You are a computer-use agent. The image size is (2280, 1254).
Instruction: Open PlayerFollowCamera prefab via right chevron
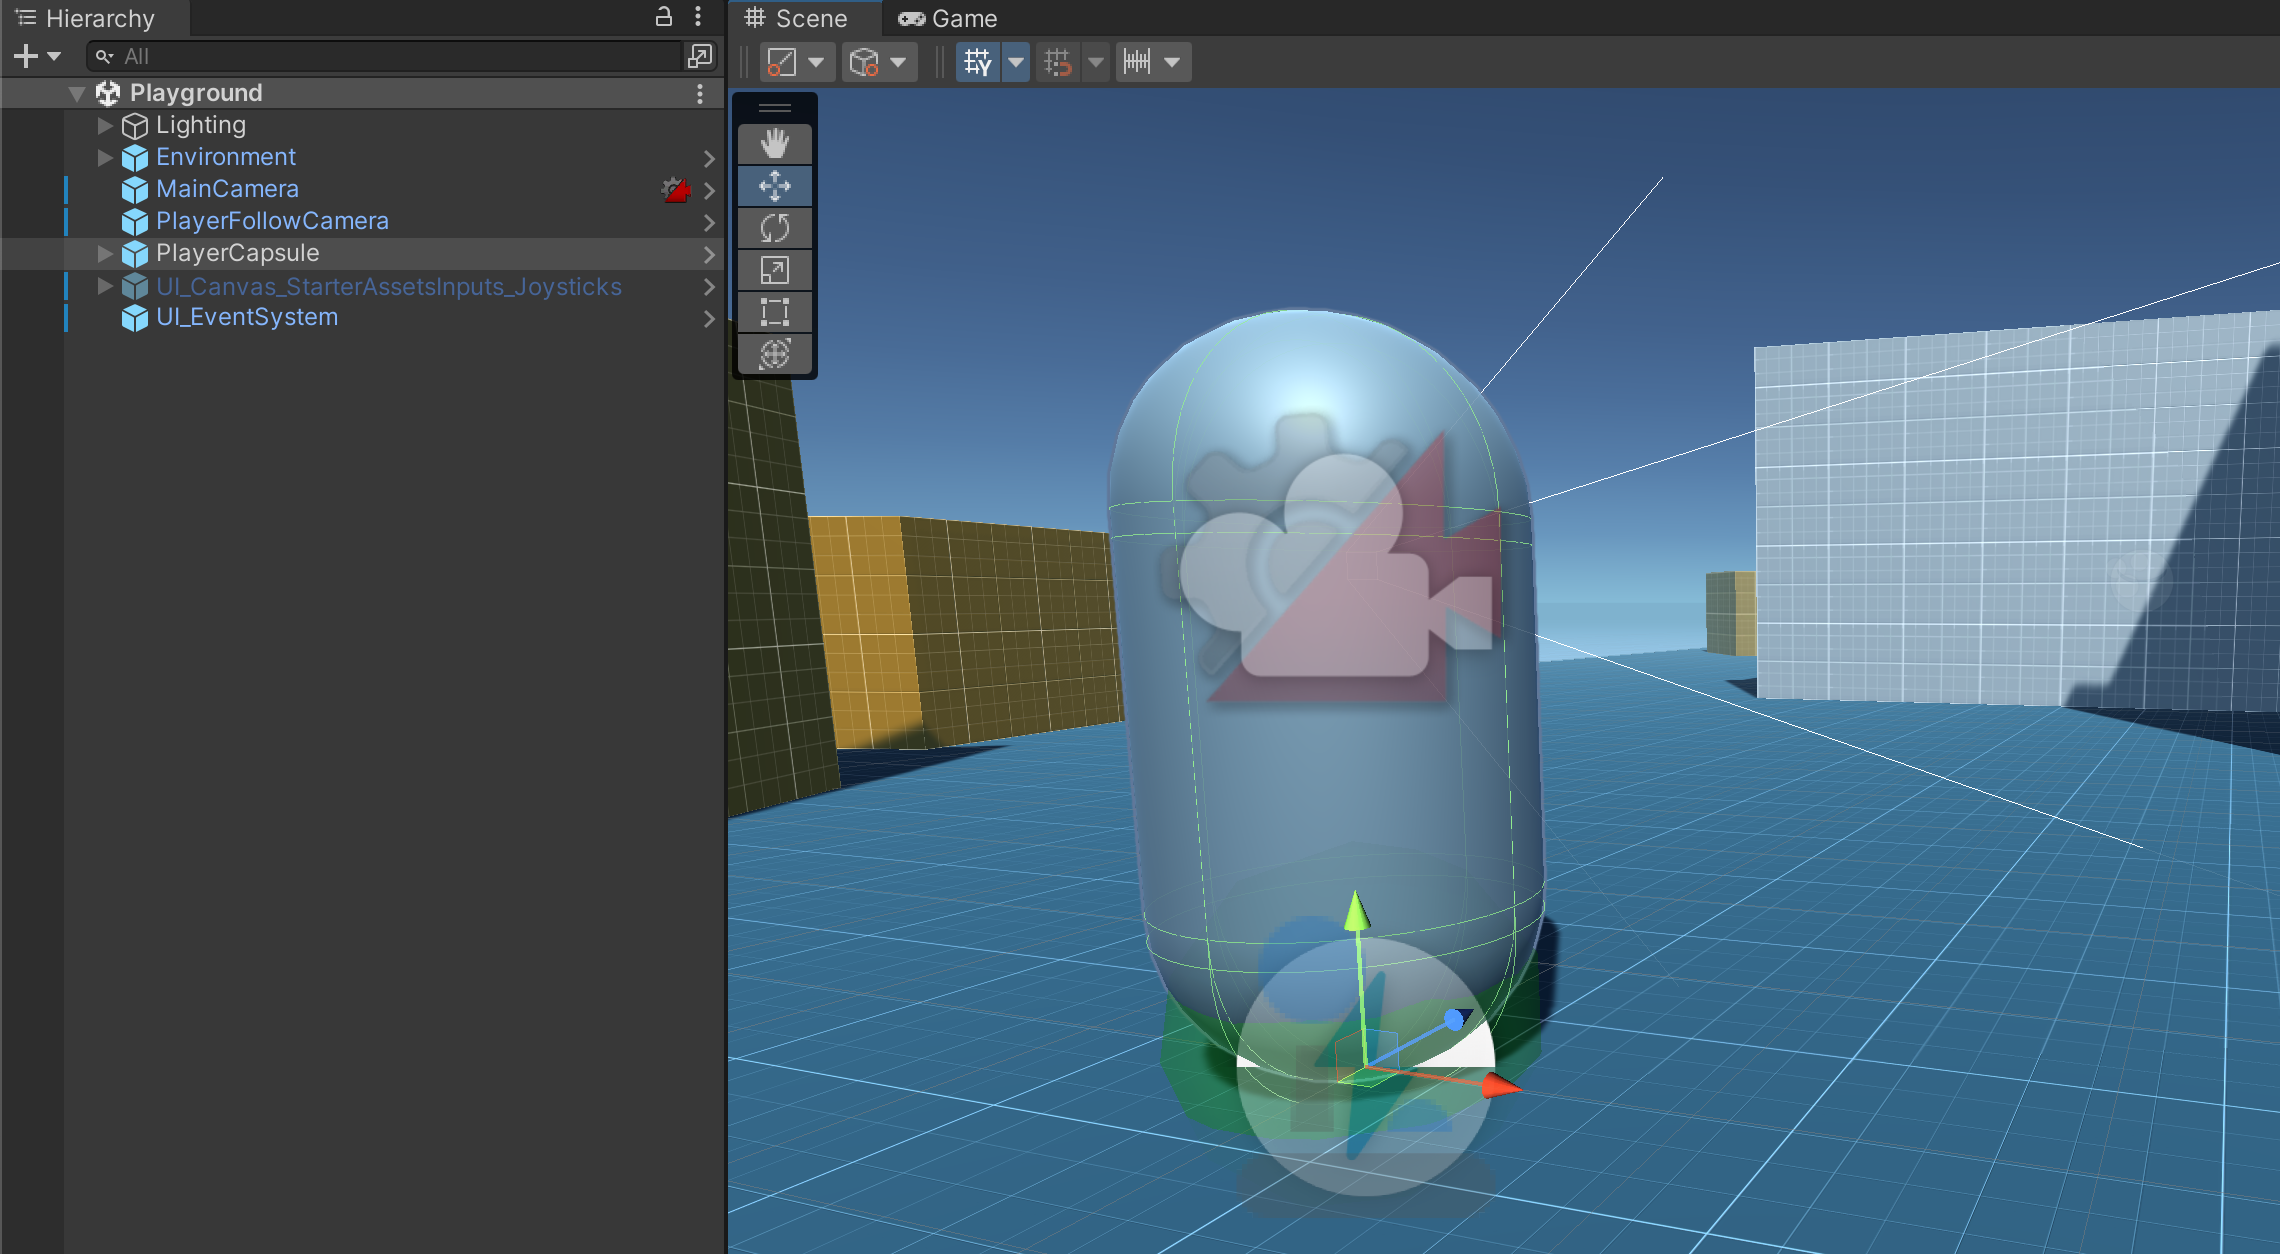pos(709,222)
